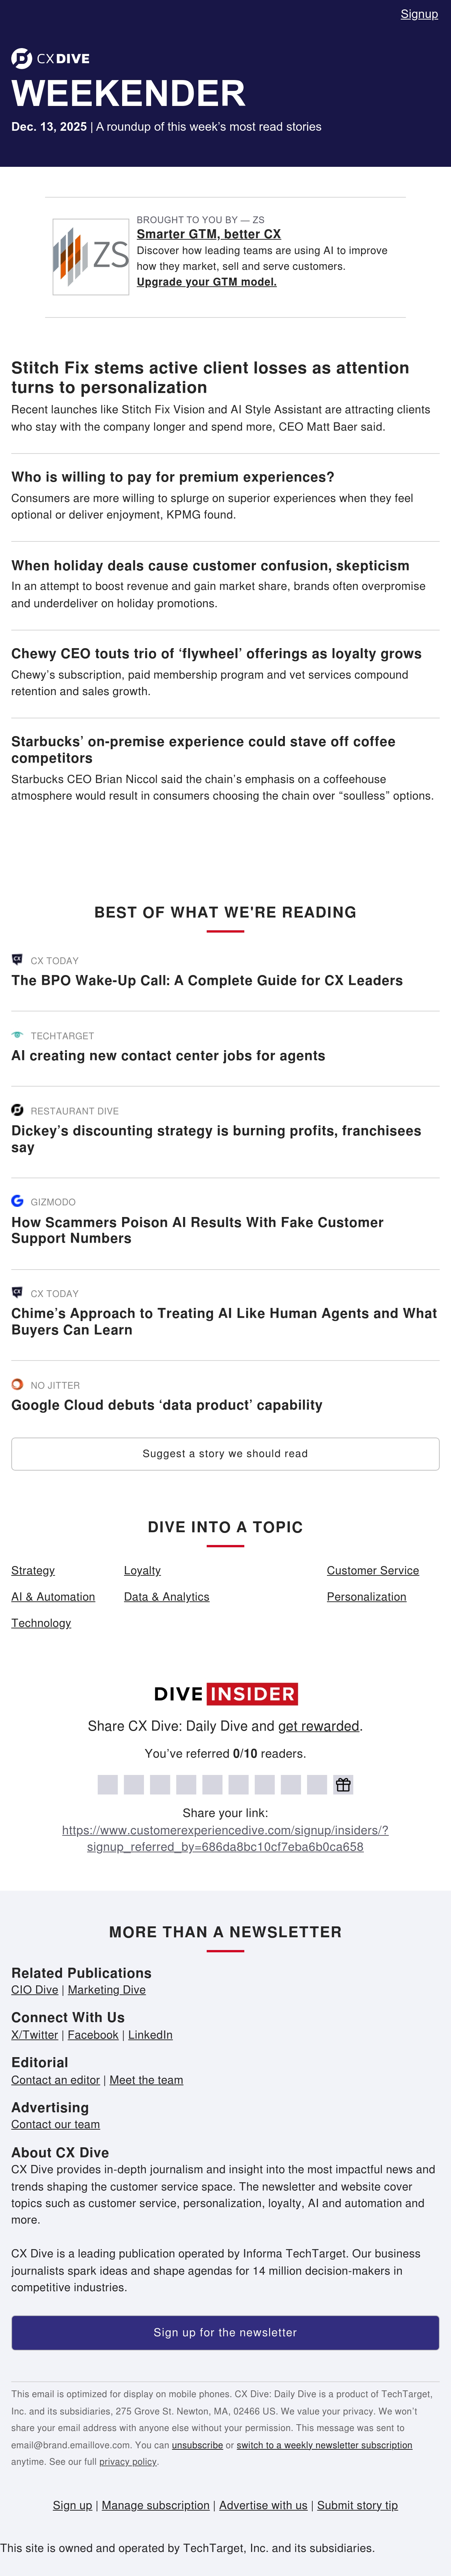Click the ZS sponsor logo image

point(91,257)
